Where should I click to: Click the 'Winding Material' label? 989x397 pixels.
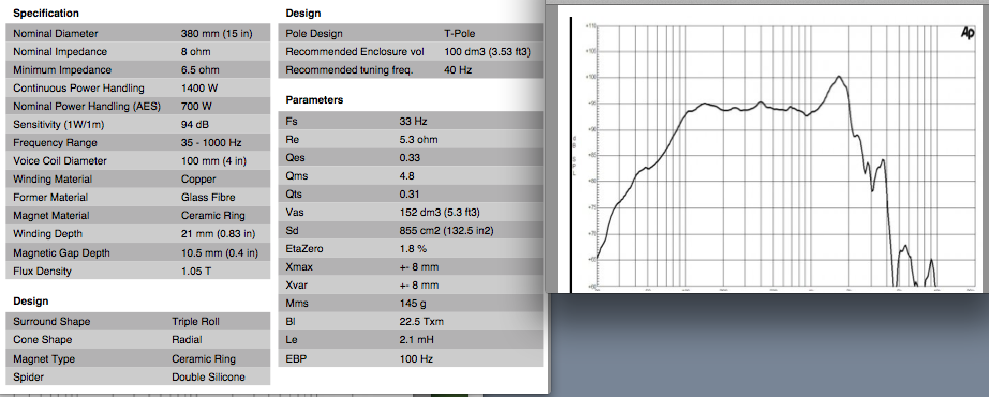click(52, 179)
